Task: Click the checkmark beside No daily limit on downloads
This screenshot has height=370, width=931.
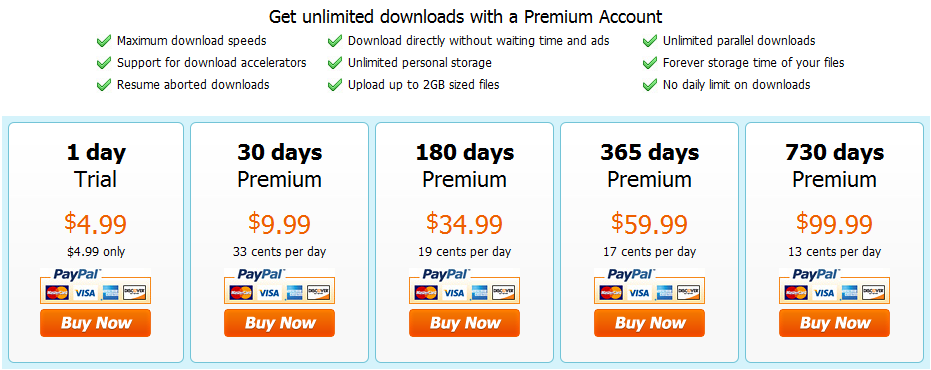Action: tap(650, 84)
